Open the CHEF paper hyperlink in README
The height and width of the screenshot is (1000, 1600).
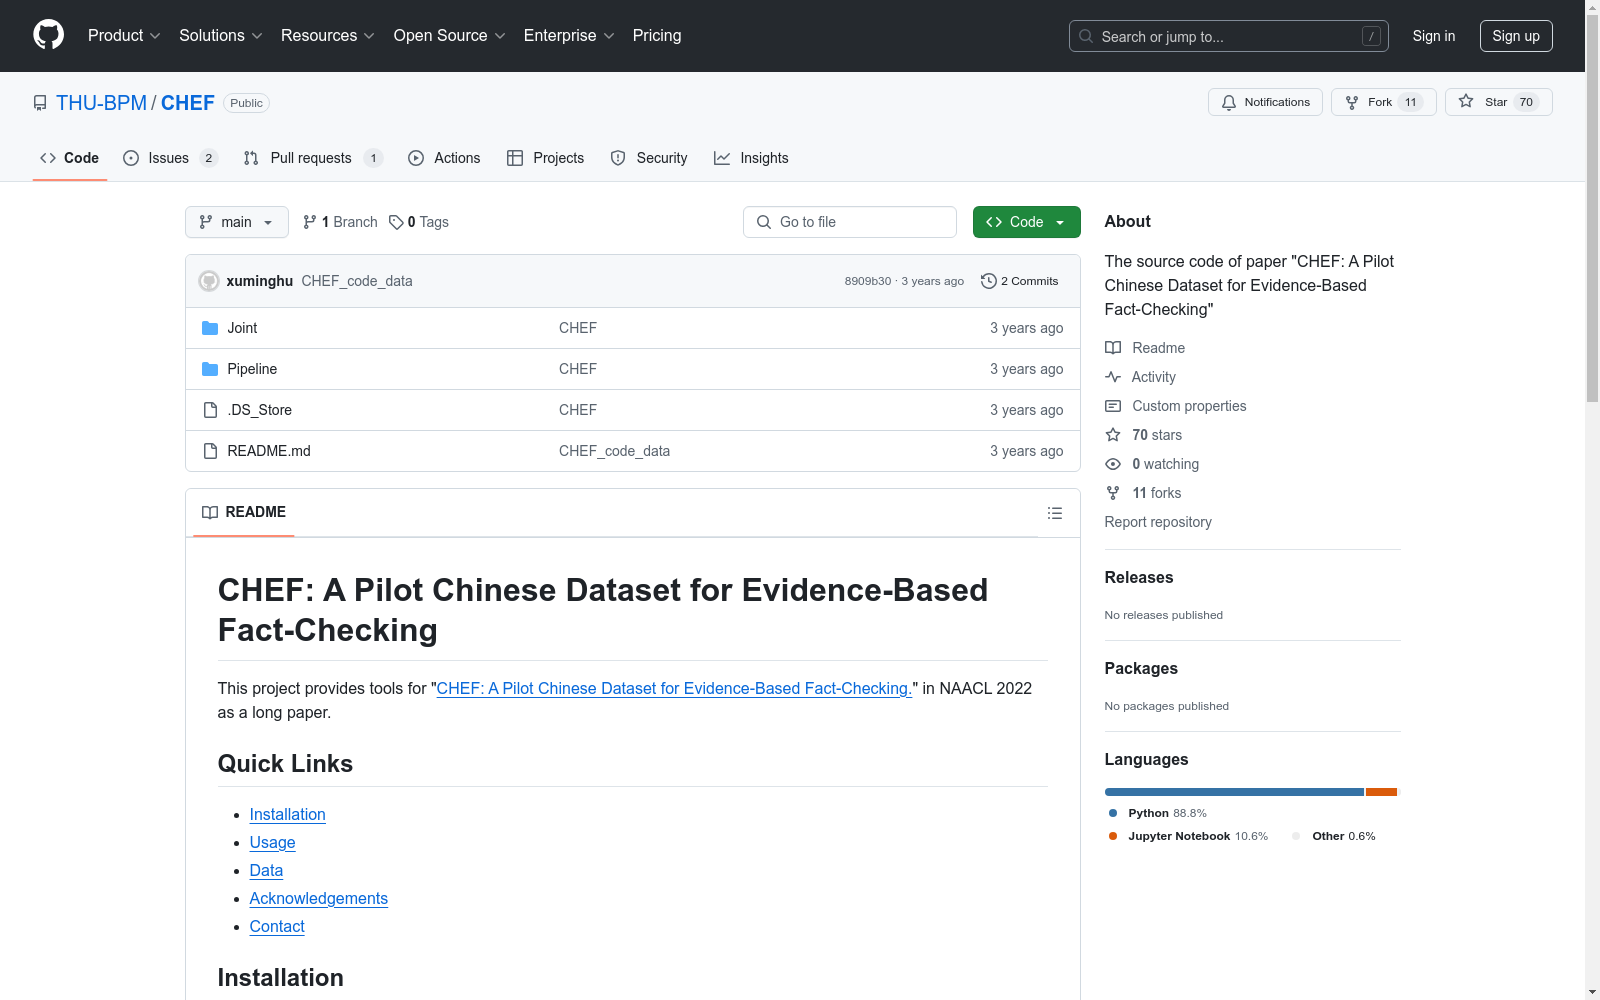click(675, 688)
